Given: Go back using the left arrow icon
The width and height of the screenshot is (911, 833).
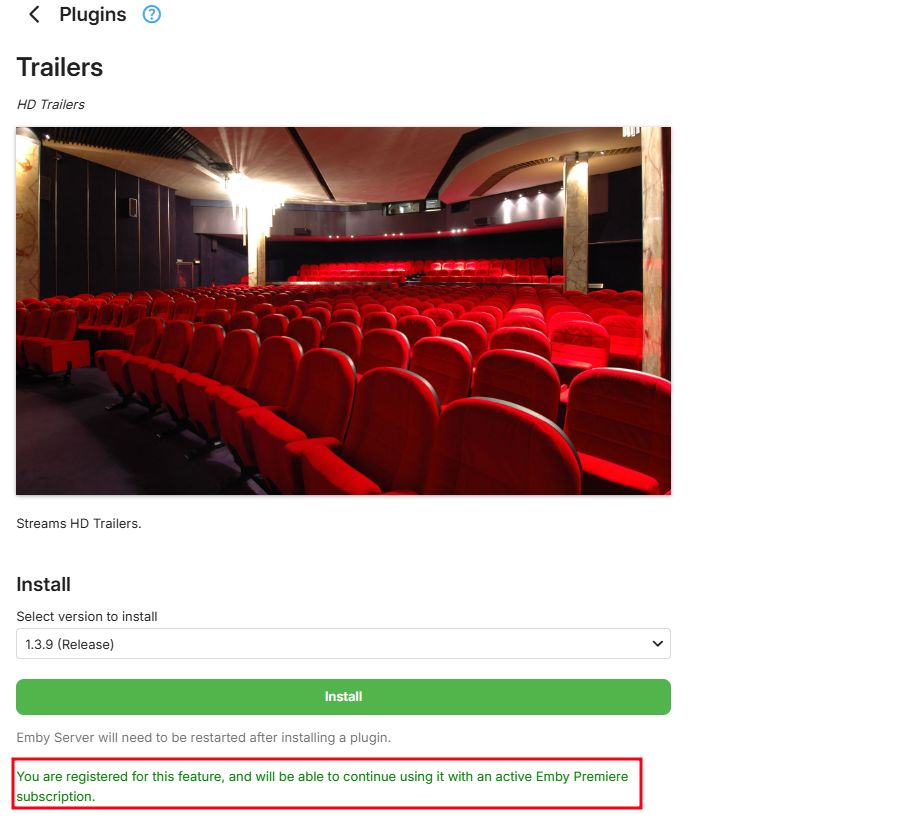Looking at the screenshot, I should click(x=34, y=15).
